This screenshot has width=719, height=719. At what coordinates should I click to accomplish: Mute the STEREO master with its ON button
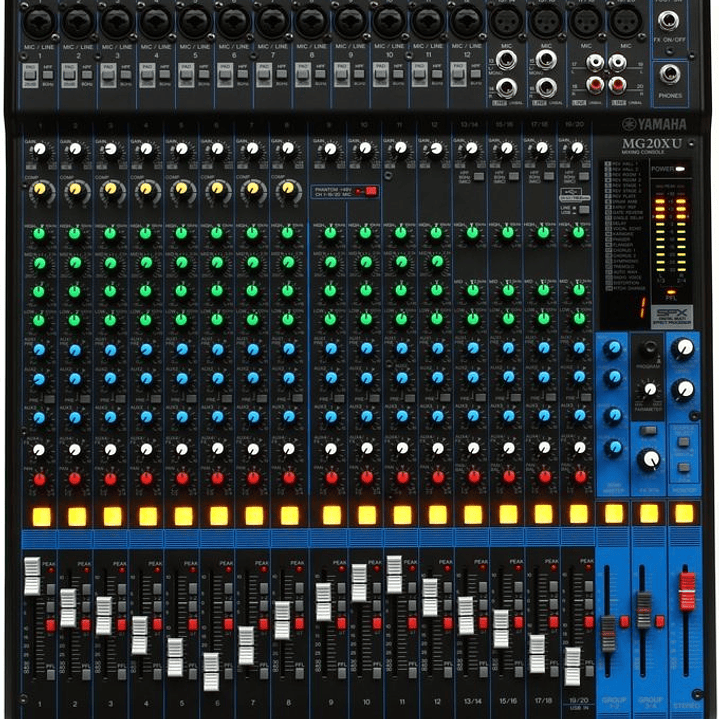(684, 513)
